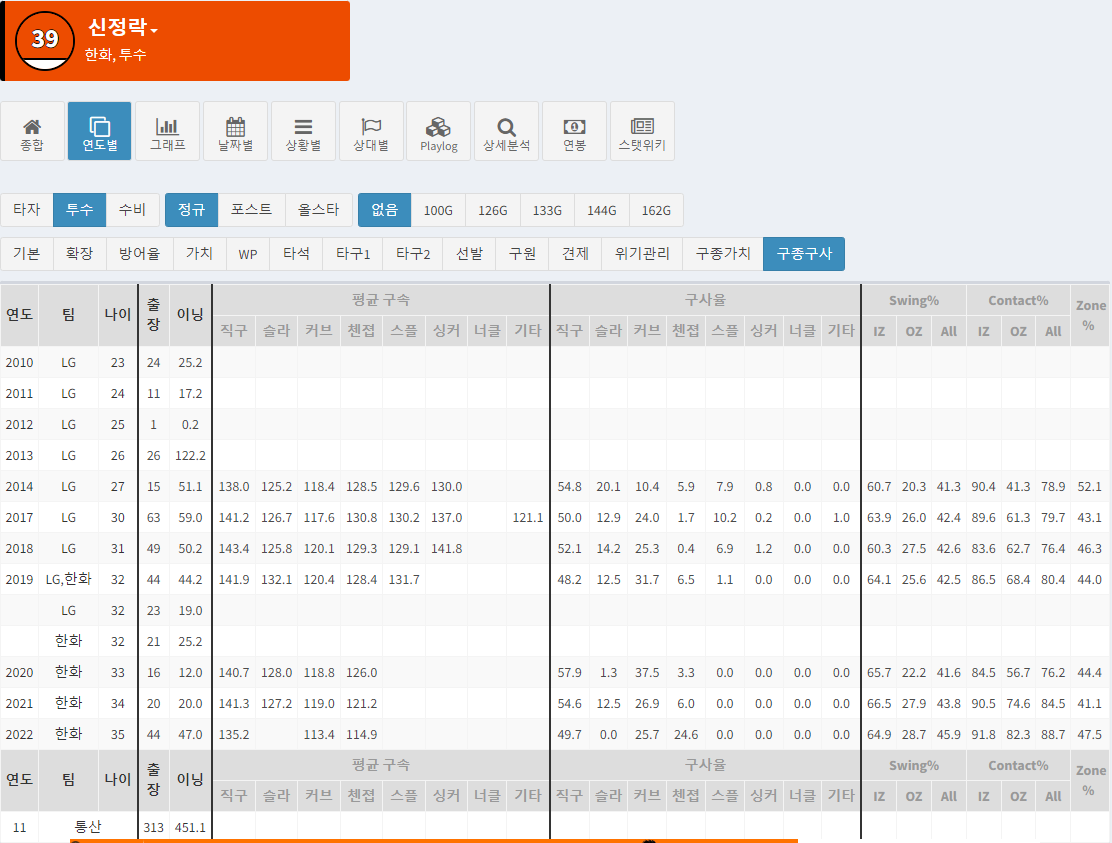Open the Playlog cubes icon

pyautogui.click(x=438, y=131)
